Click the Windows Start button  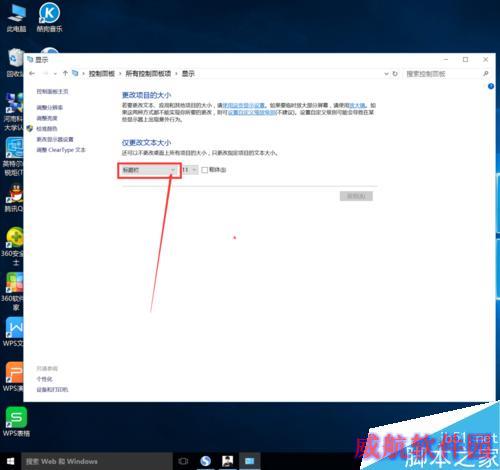tap(10, 461)
